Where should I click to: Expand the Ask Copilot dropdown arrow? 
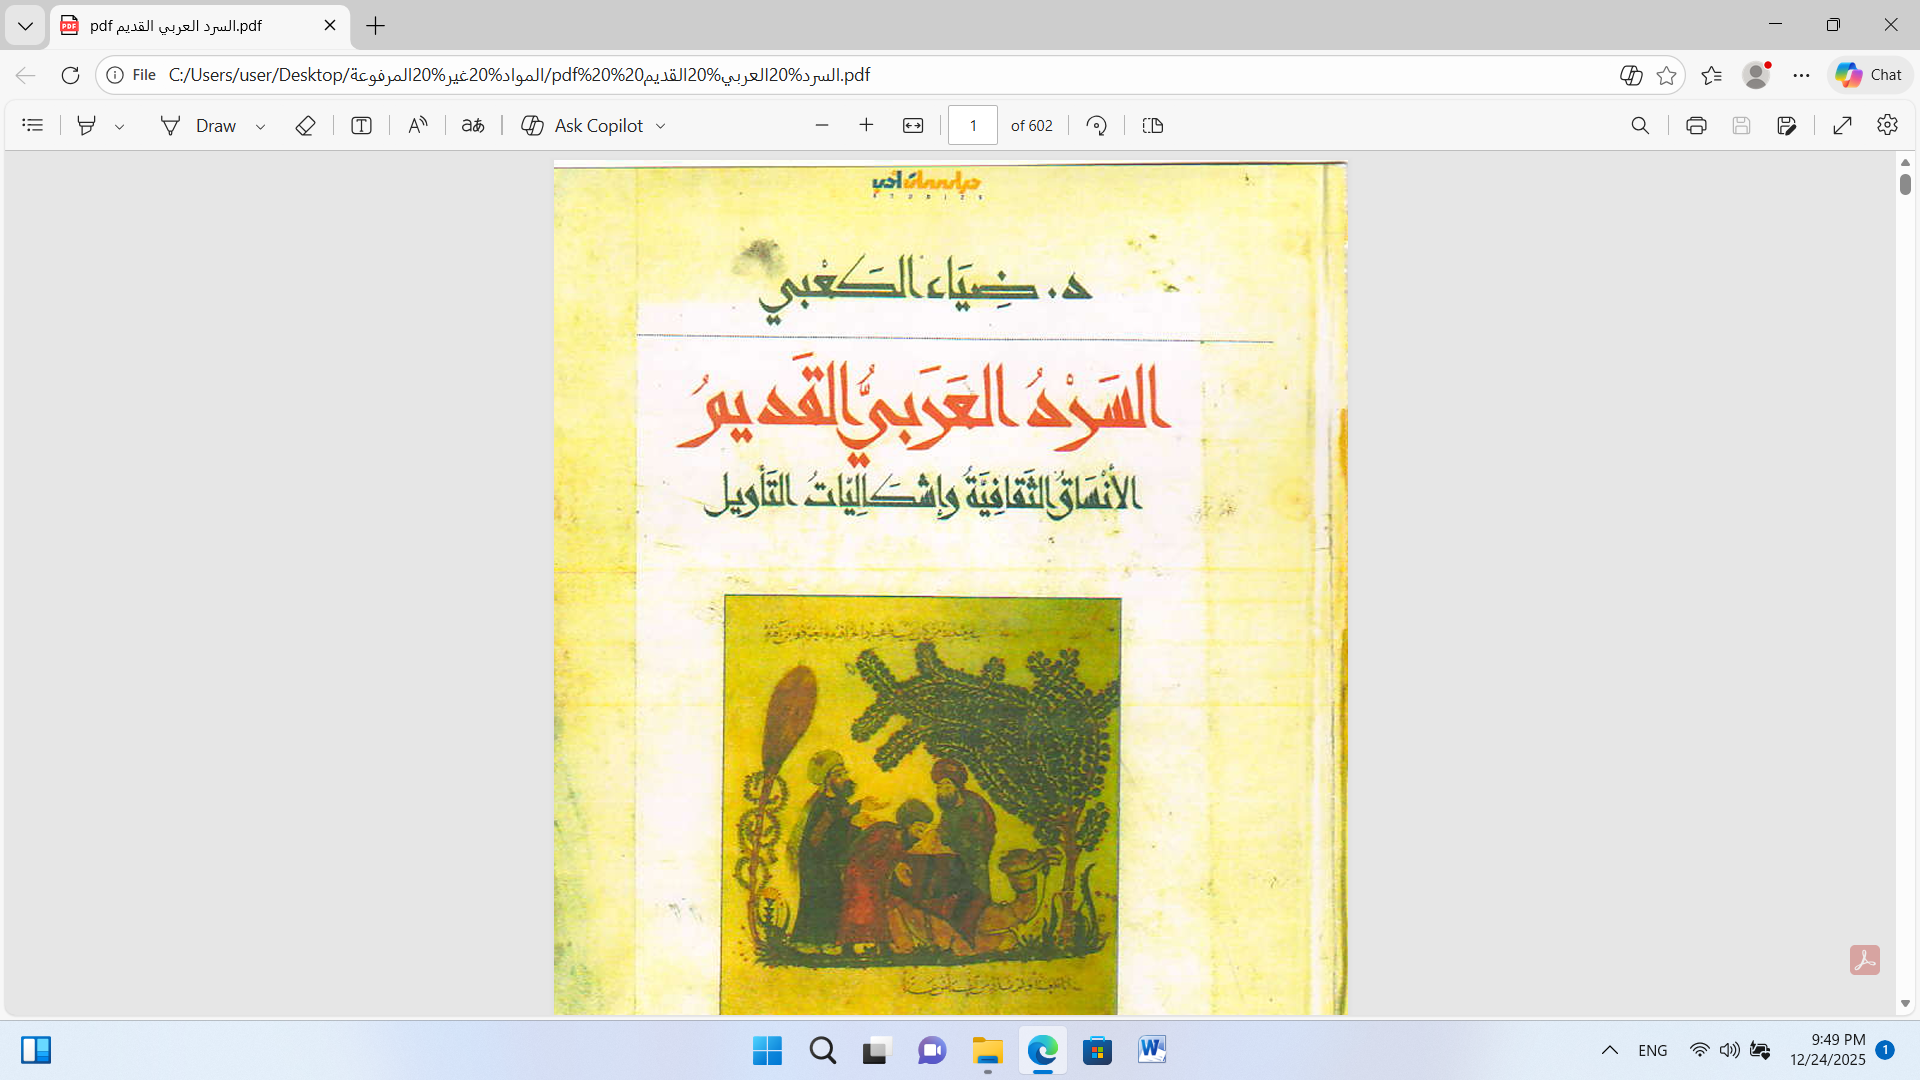click(x=661, y=126)
